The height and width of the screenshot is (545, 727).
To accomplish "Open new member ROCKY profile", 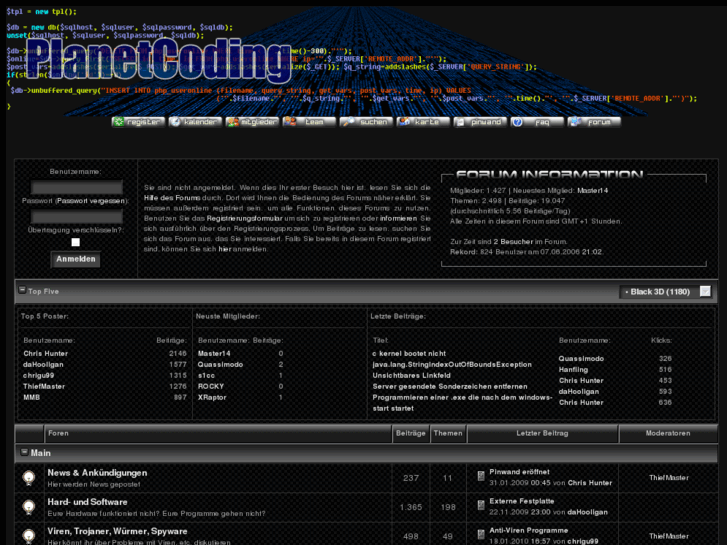I will coord(211,386).
